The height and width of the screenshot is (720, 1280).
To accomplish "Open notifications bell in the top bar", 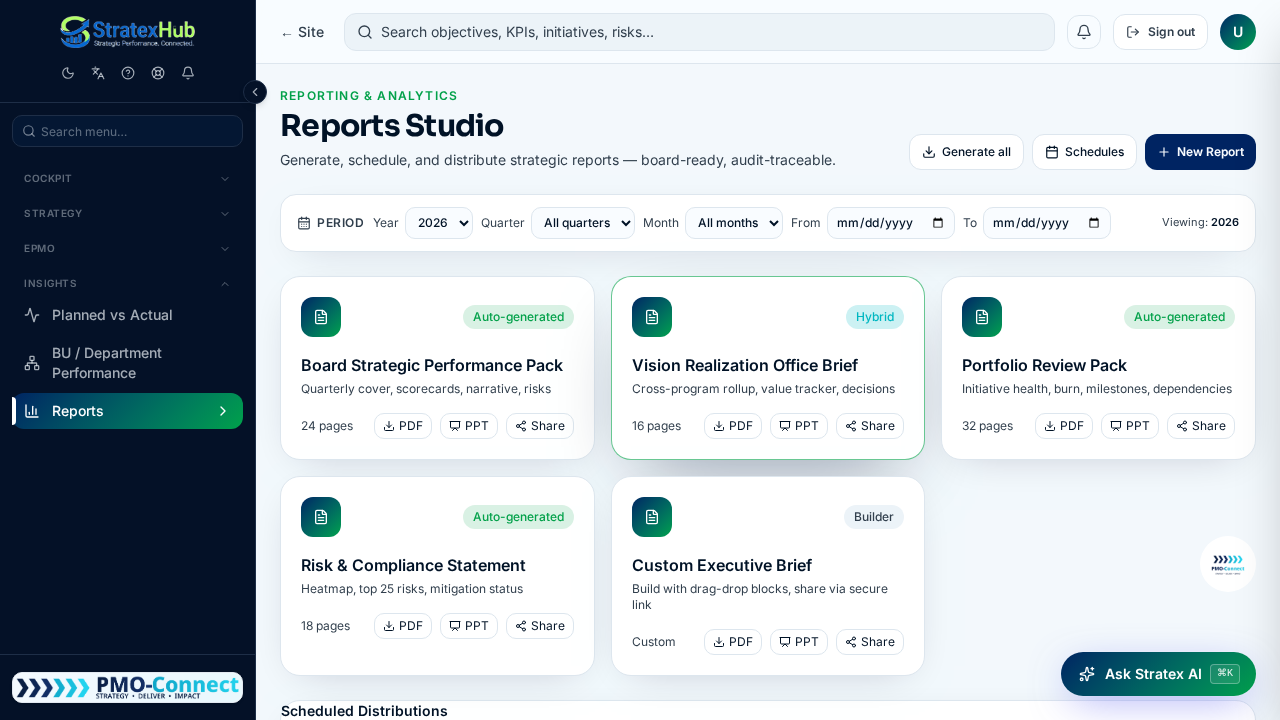I will coord(1084,32).
